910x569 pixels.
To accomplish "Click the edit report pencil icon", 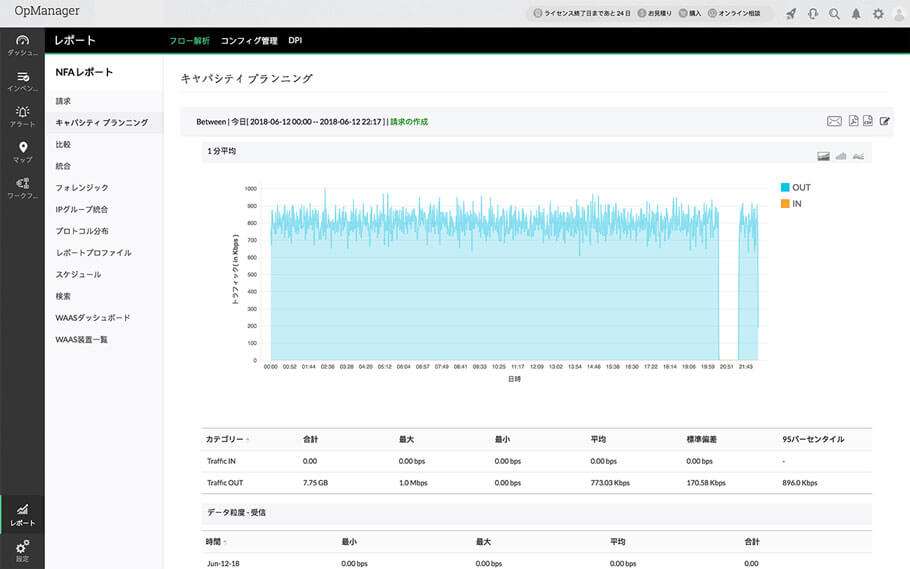I will (885, 121).
